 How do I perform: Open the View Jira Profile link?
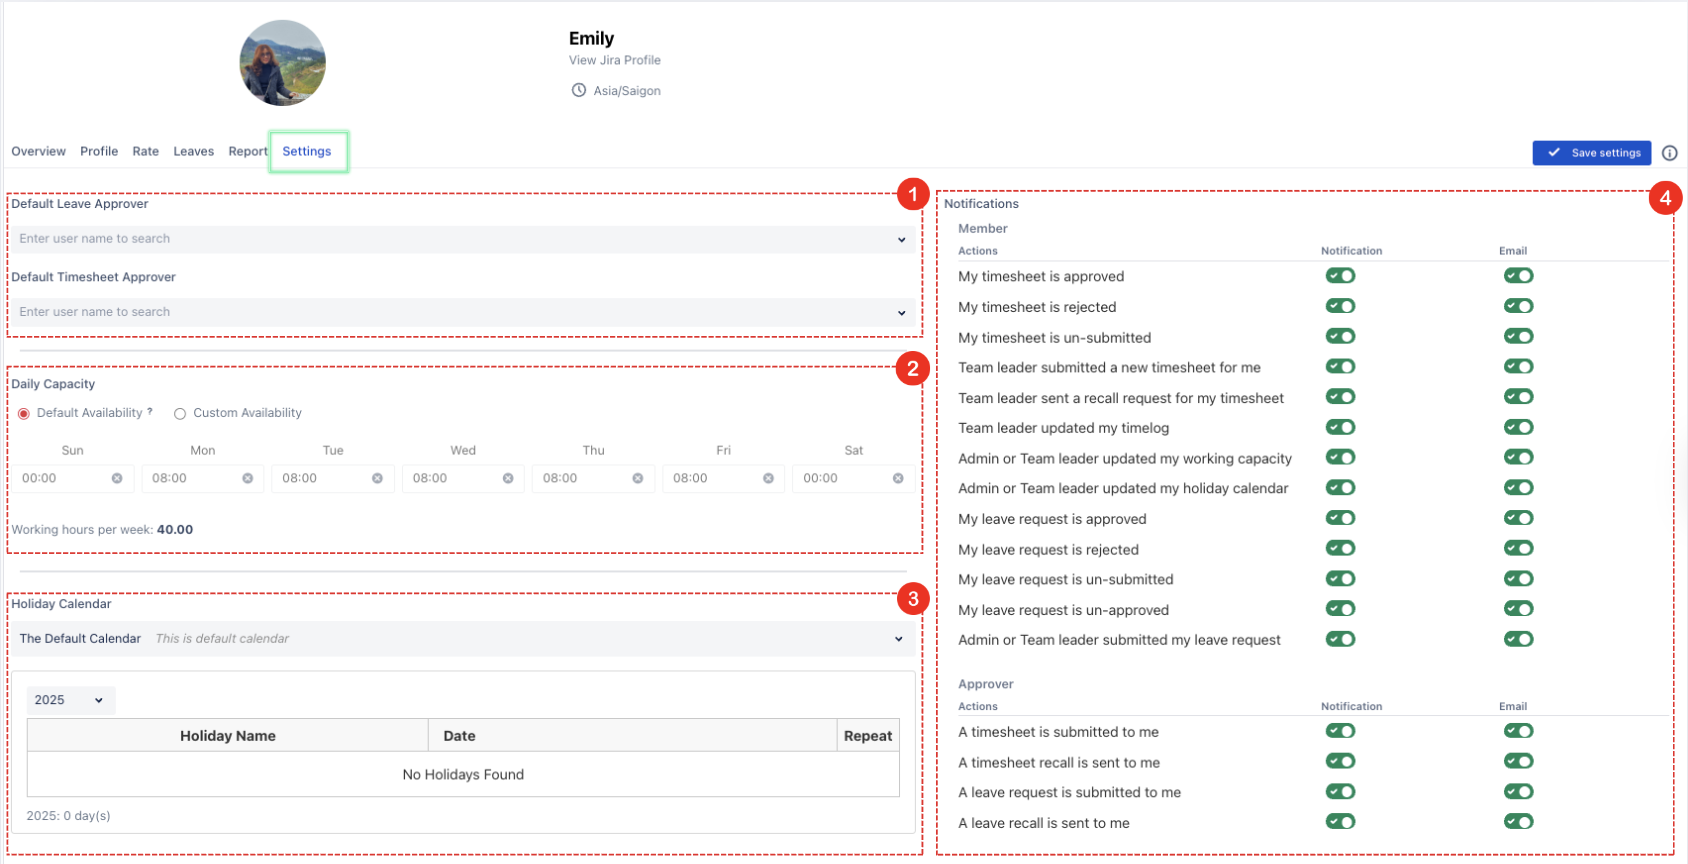click(x=614, y=60)
